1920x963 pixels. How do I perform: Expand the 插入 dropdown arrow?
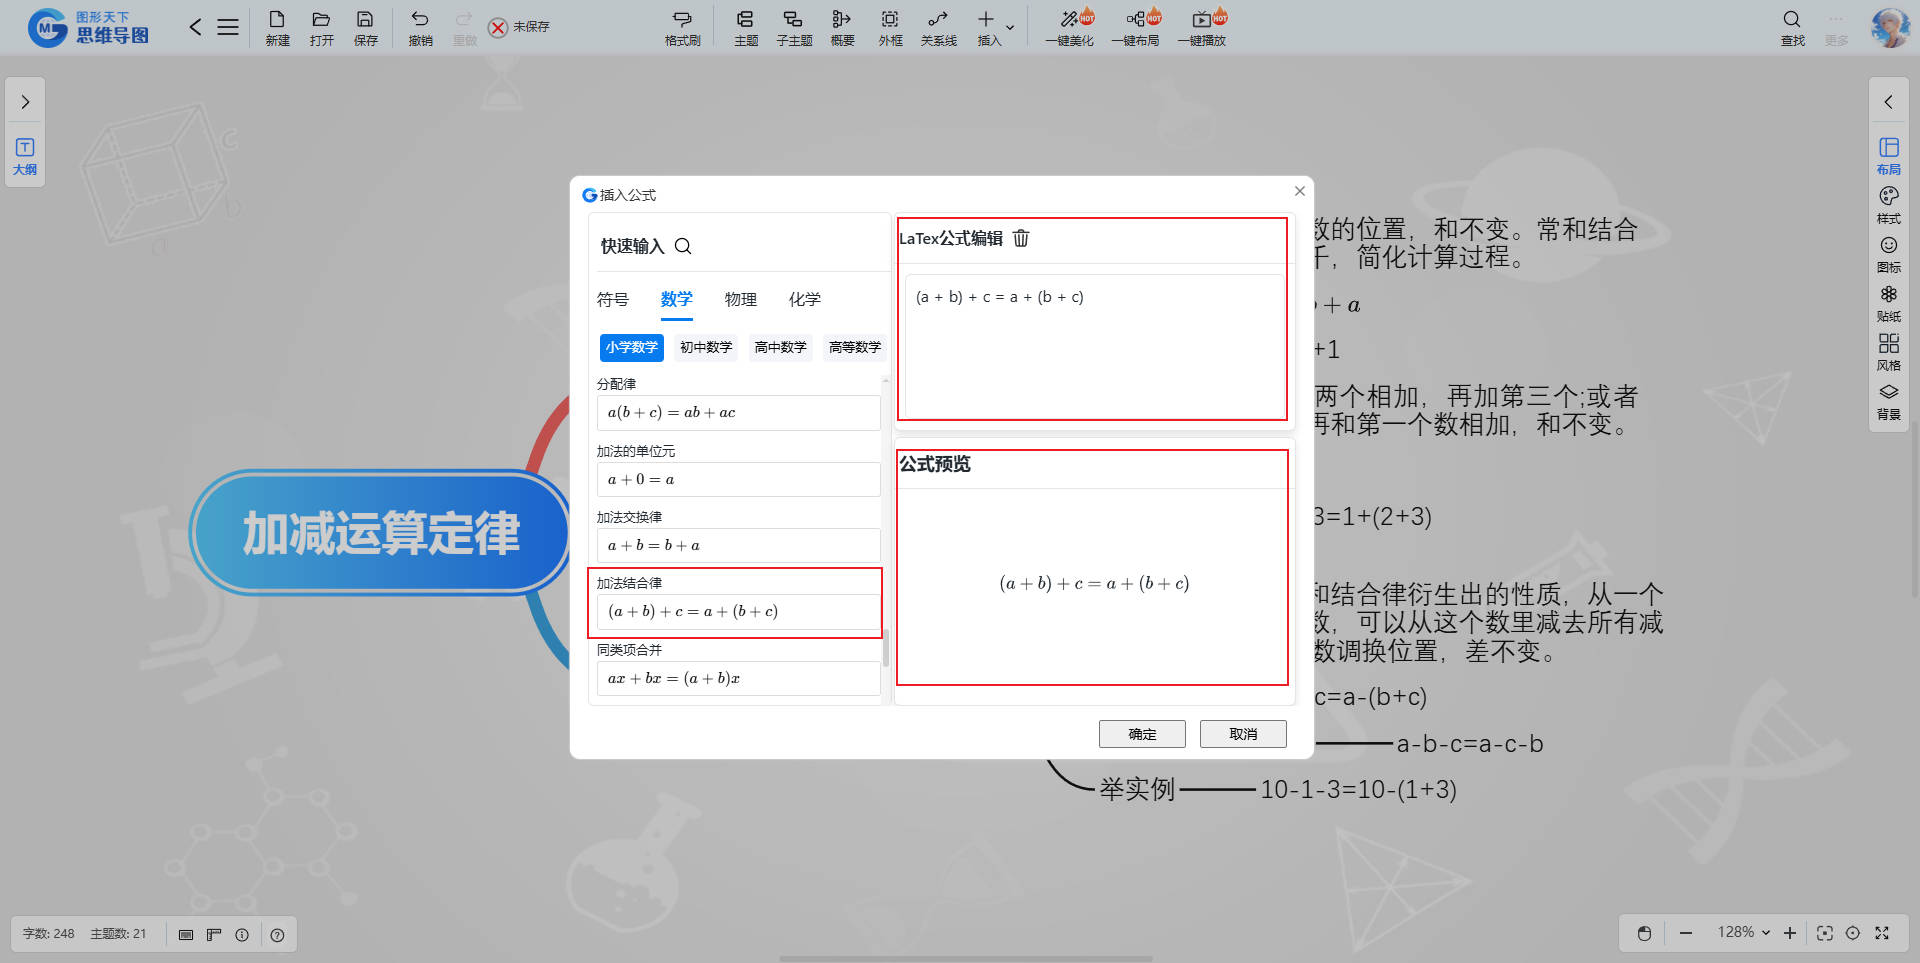[1010, 27]
